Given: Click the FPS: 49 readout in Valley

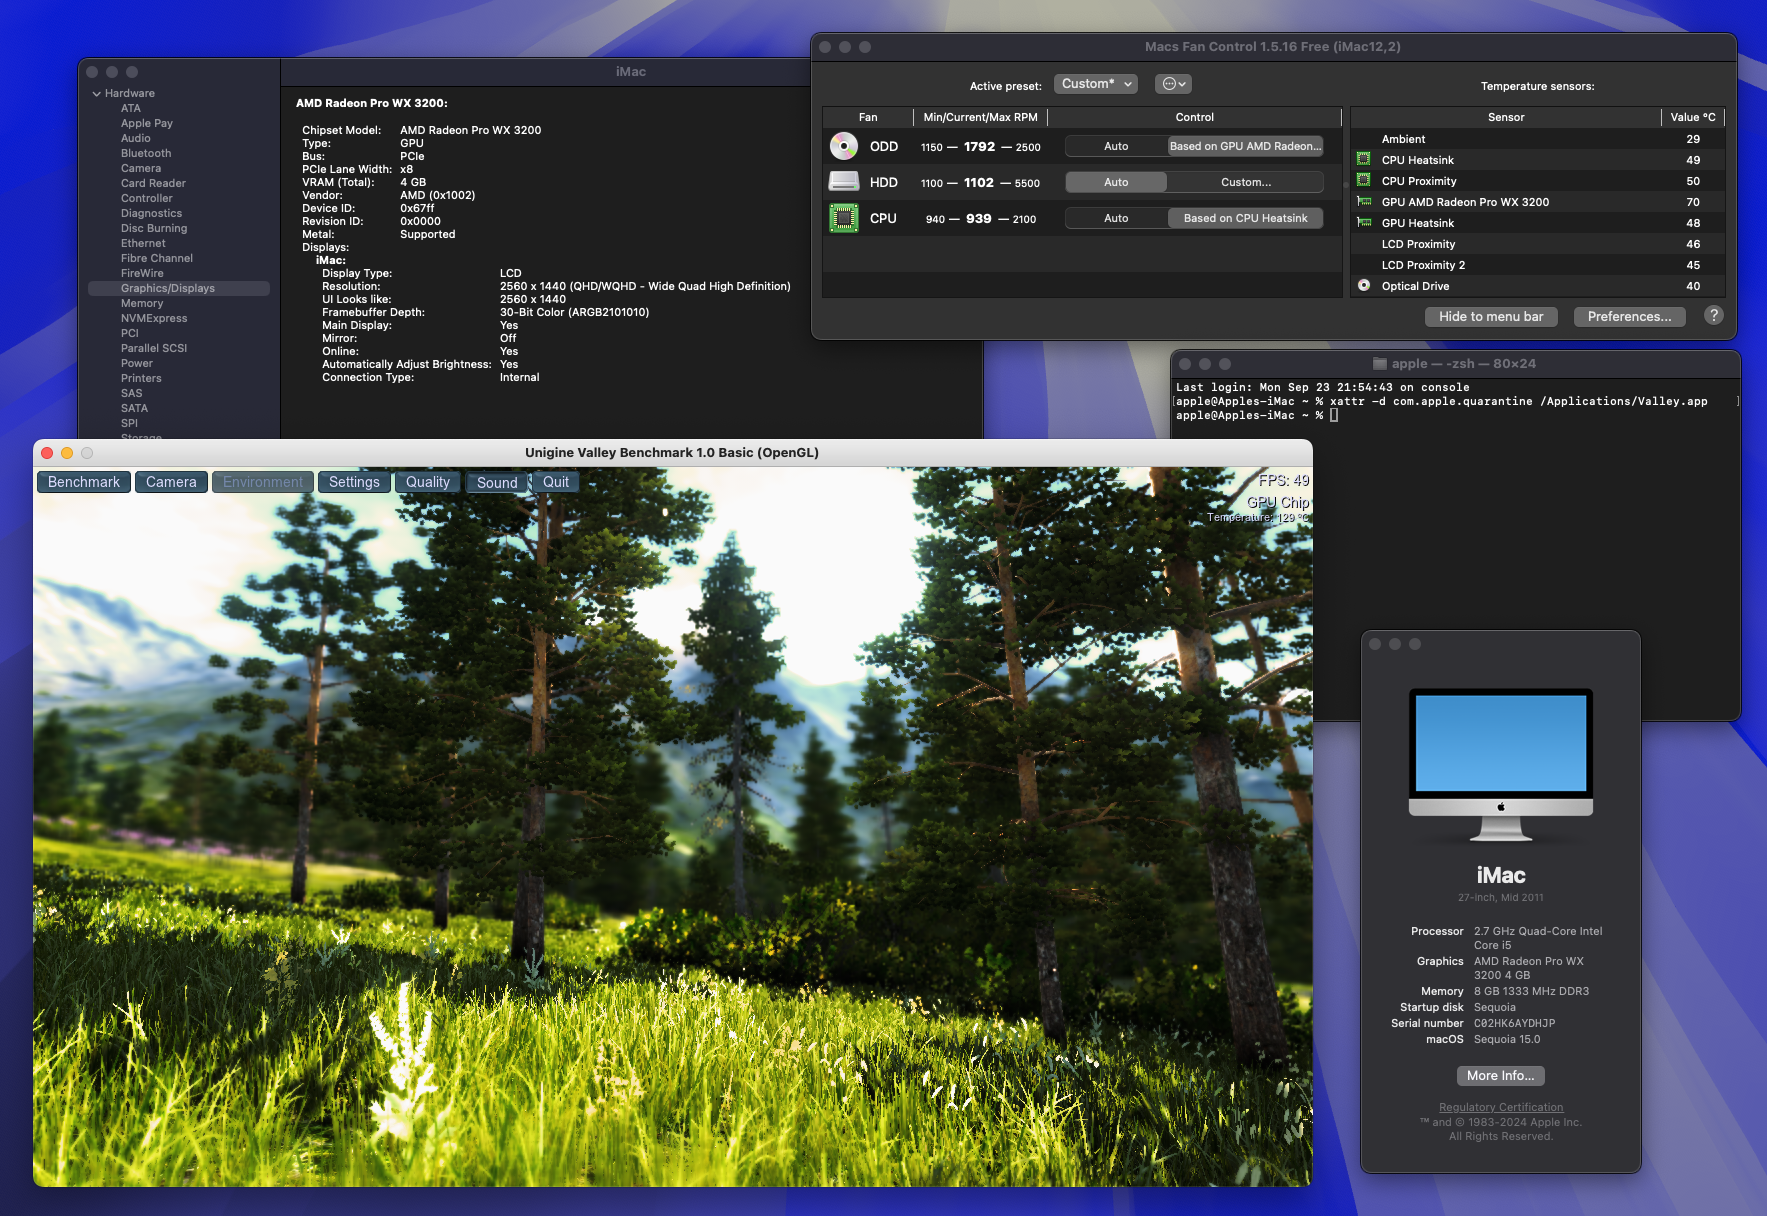Looking at the screenshot, I should pos(1284,481).
